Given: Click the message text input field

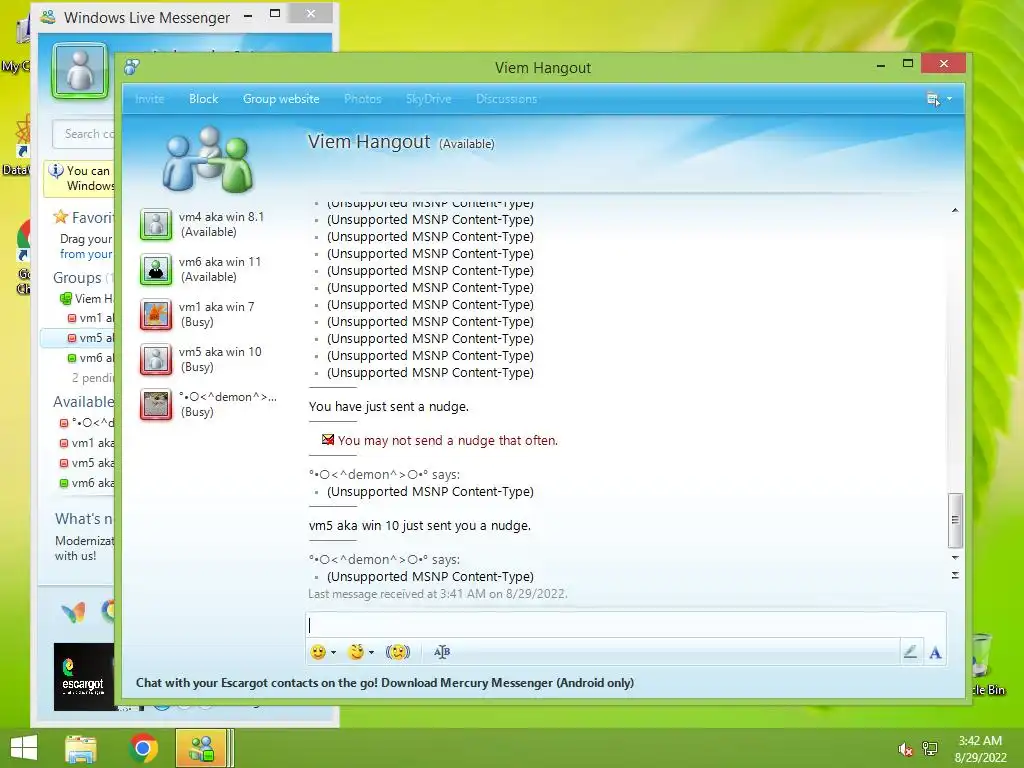Looking at the screenshot, I should pos(626,625).
